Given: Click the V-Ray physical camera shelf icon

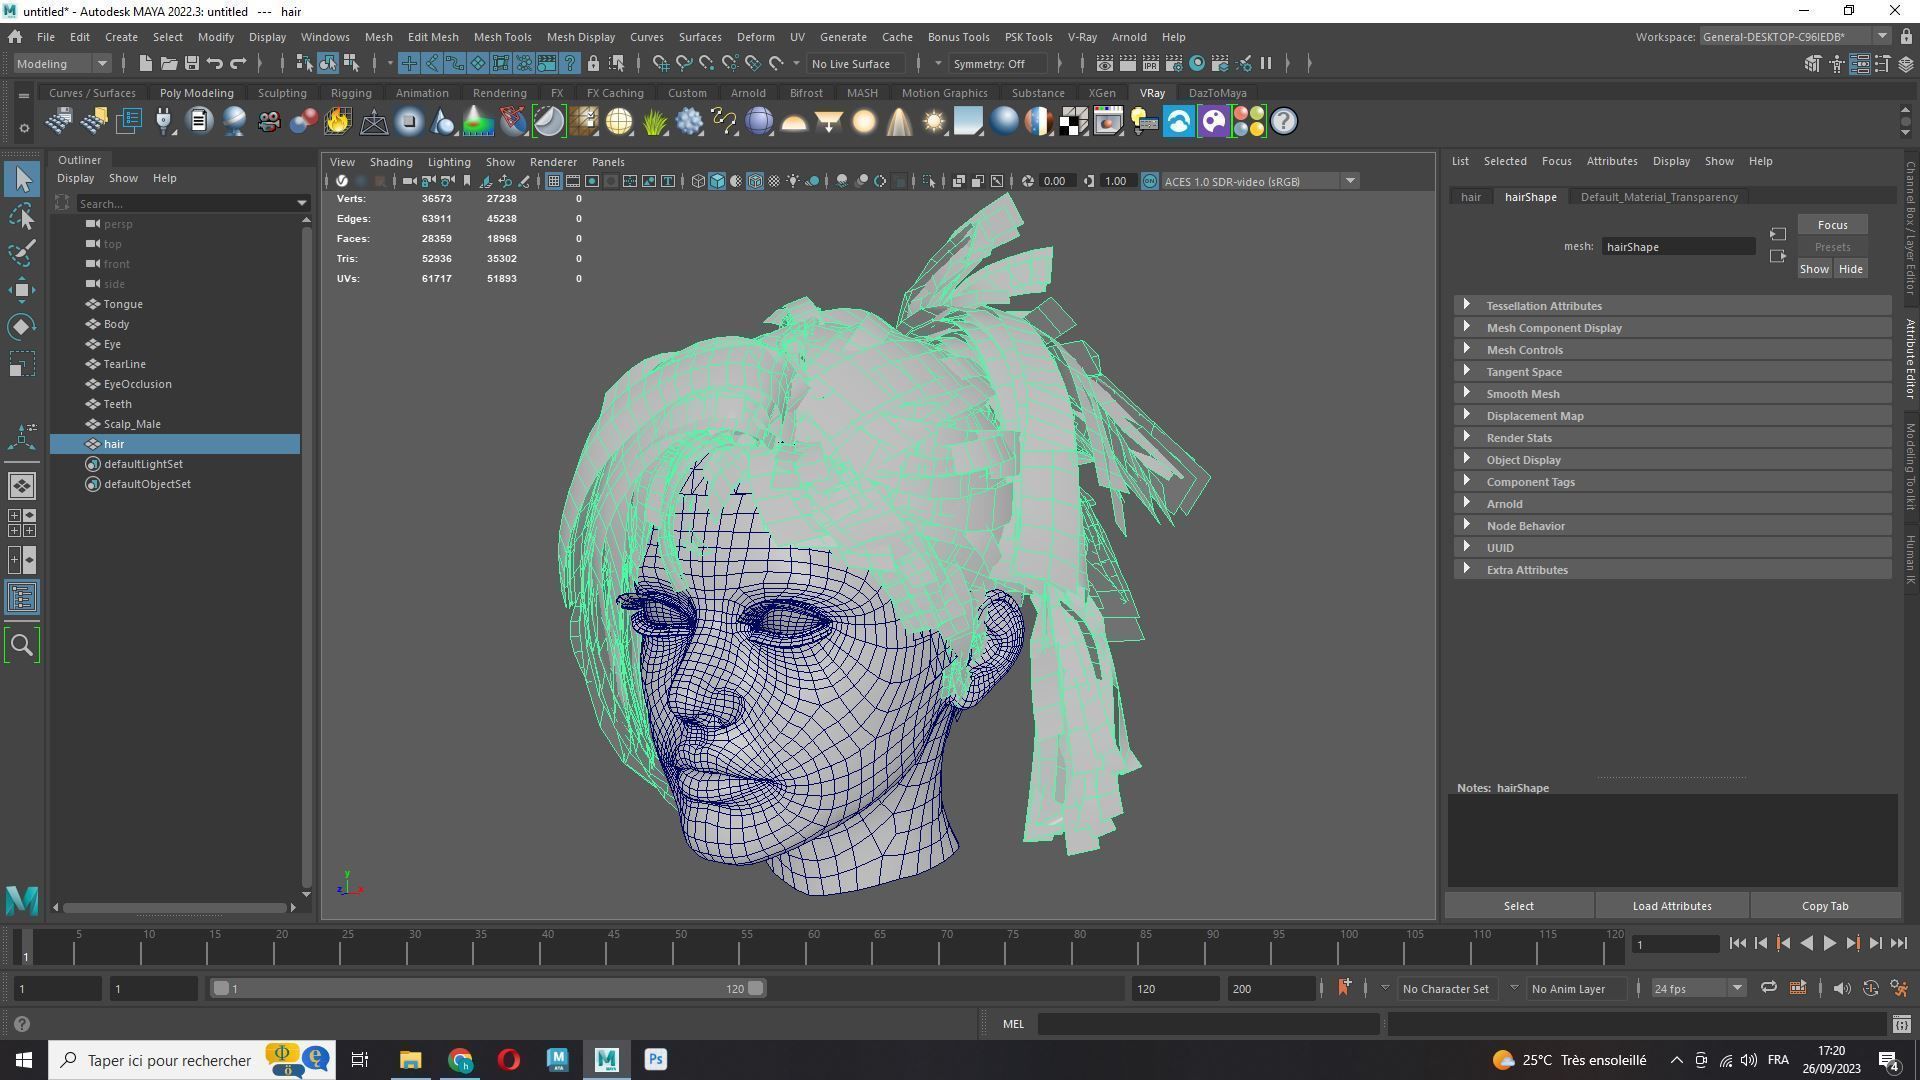Looking at the screenshot, I should click(268, 122).
